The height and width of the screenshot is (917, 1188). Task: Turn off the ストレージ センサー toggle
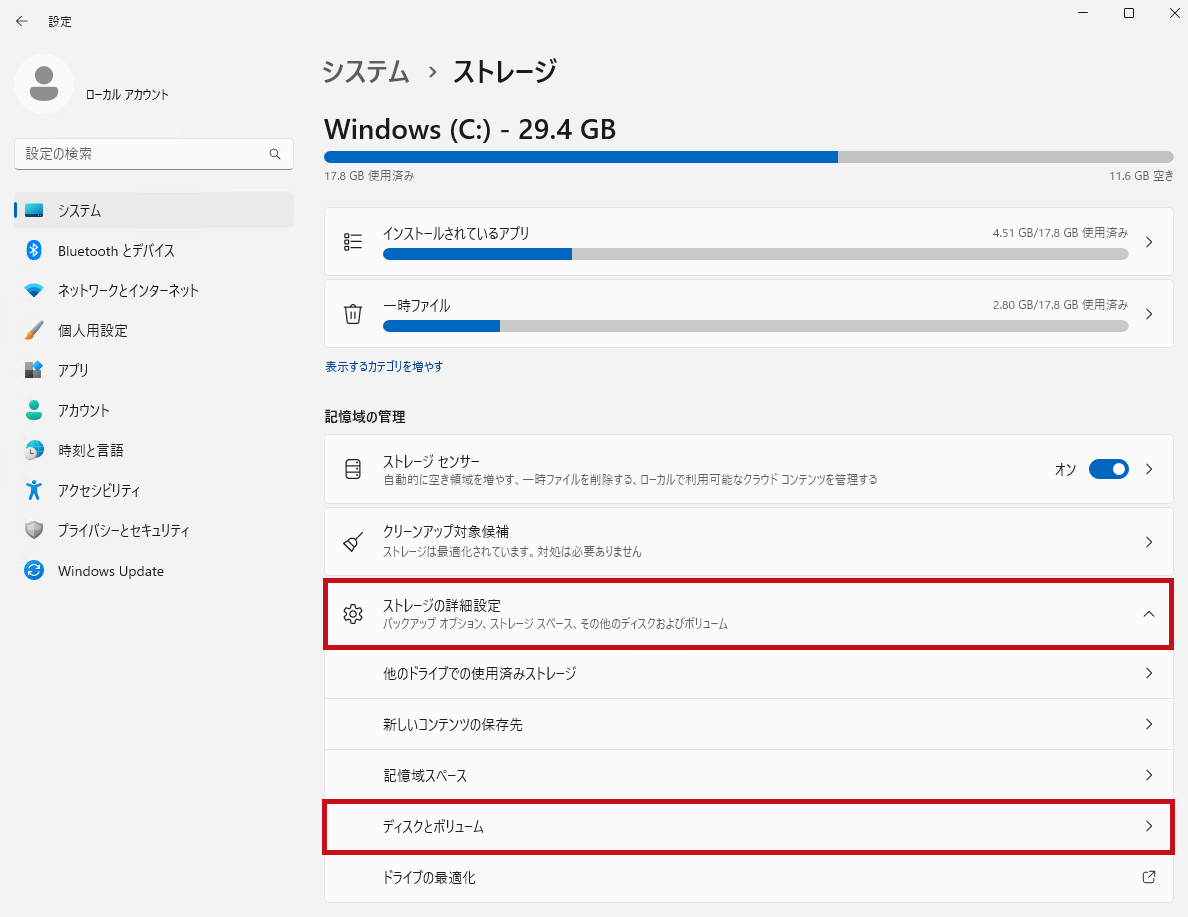point(1108,469)
